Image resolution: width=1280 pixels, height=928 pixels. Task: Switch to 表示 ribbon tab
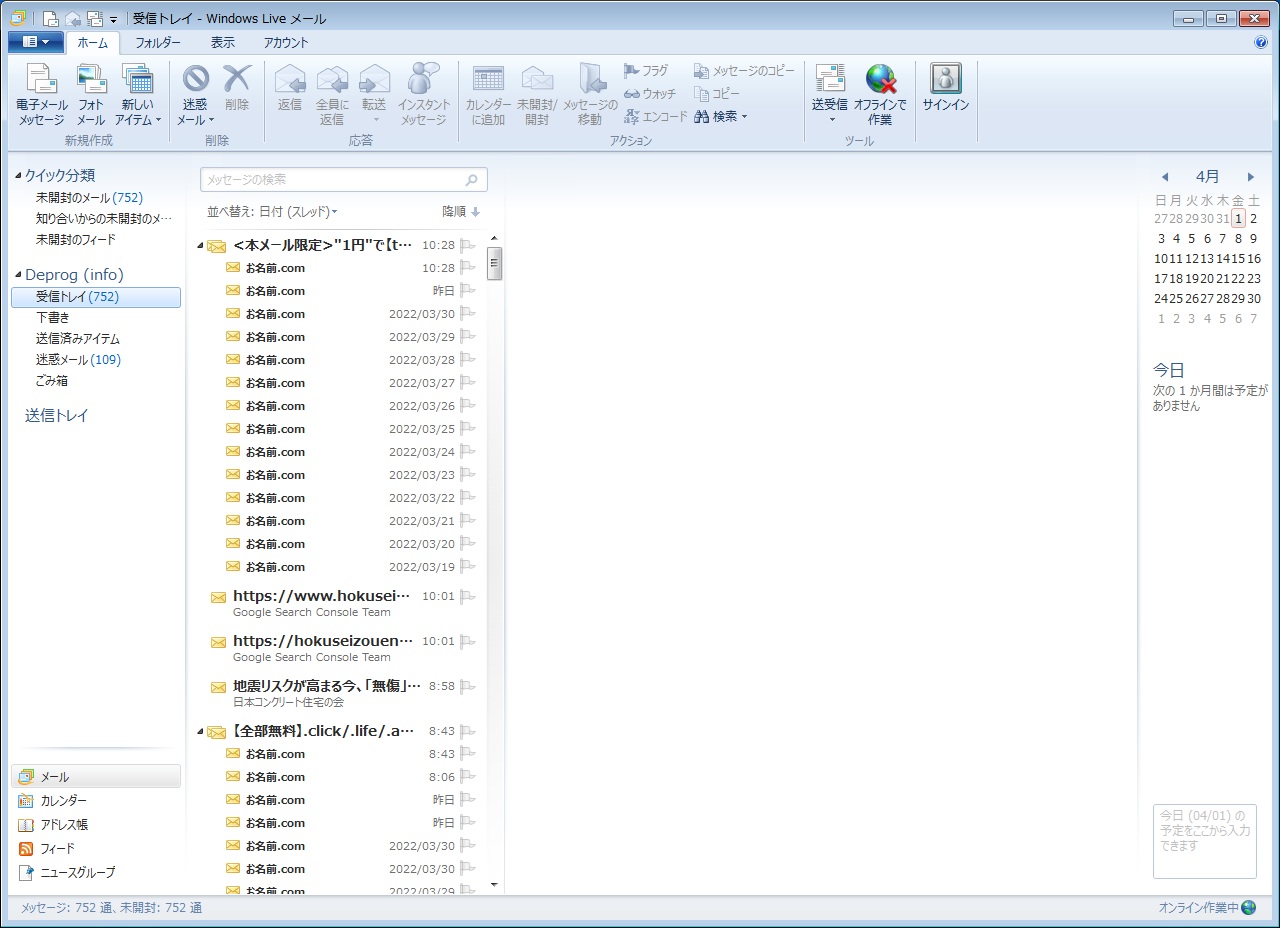pos(223,43)
